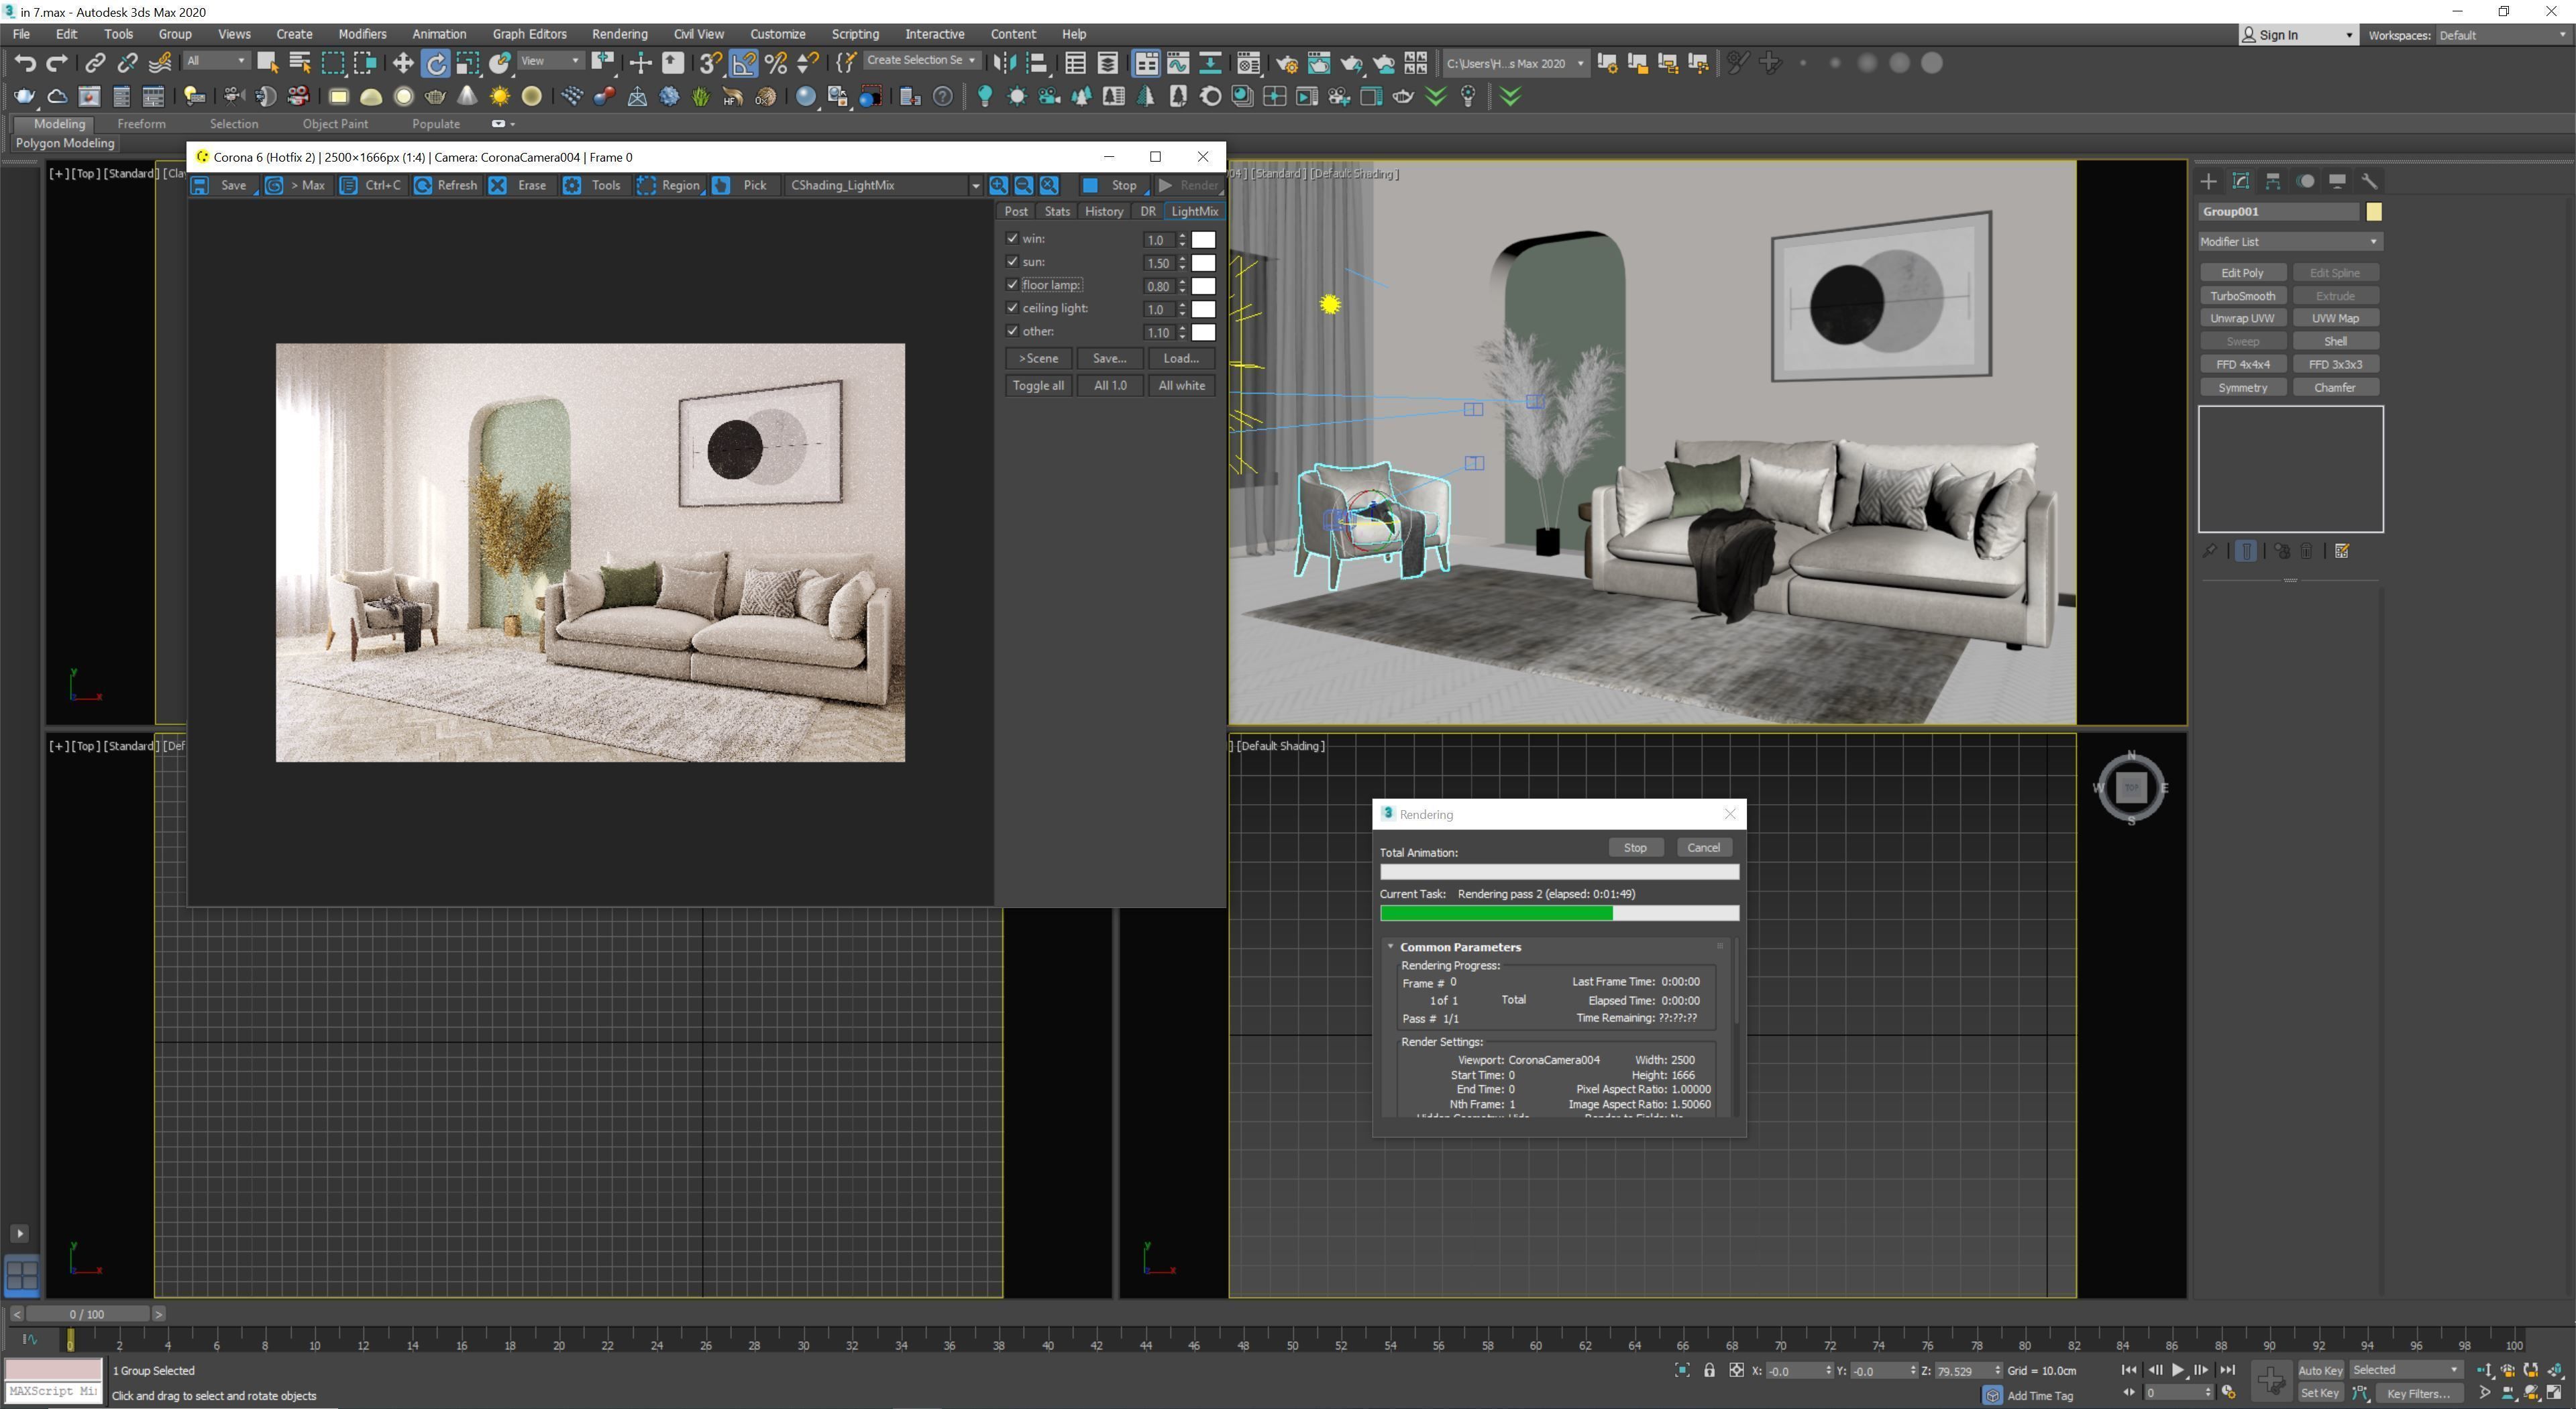Disable the floor lamp light checkbox
This screenshot has height=1409, width=2576.
click(1012, 285)
